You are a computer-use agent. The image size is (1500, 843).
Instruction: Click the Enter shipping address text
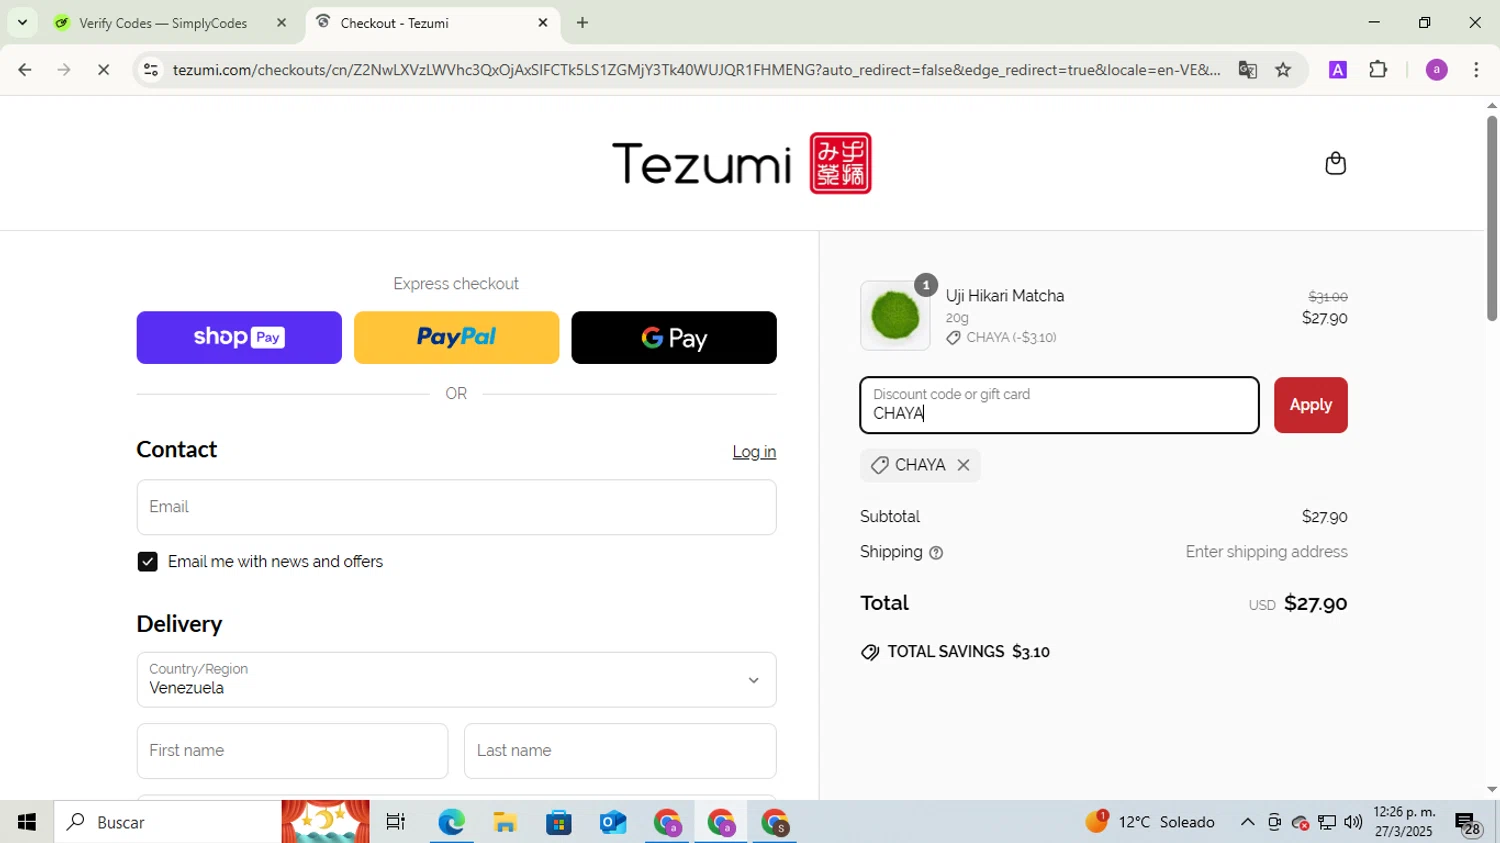[x=1266, y=552]
